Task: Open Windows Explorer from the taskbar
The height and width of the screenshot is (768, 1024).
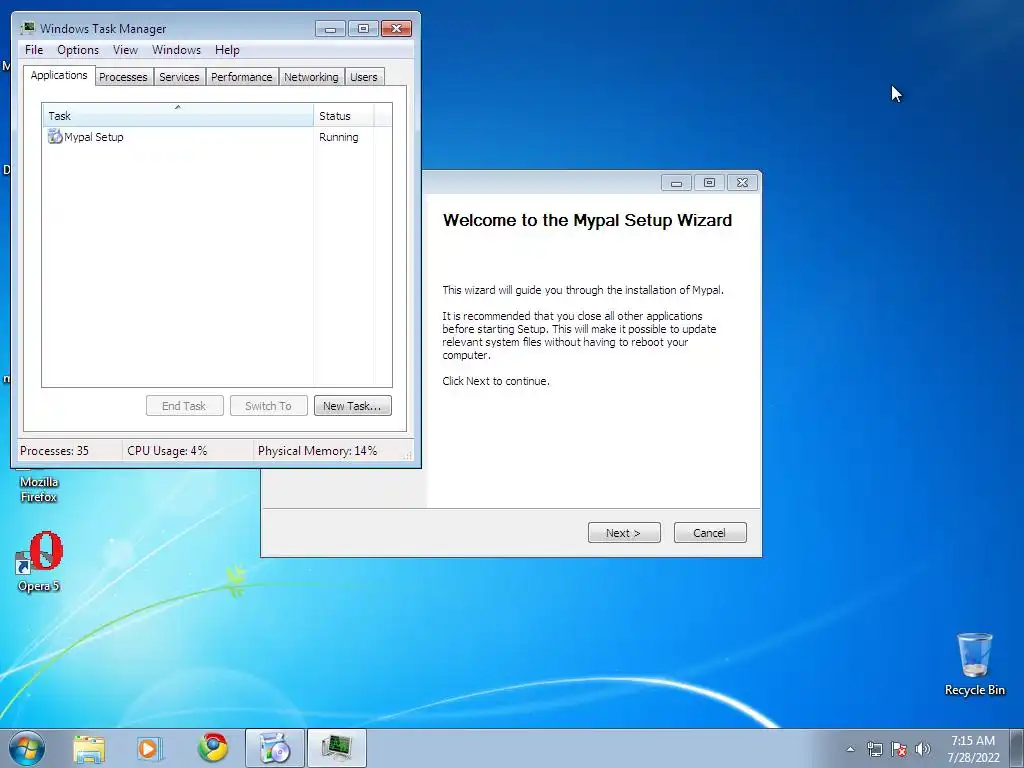Action: (89, 748)
